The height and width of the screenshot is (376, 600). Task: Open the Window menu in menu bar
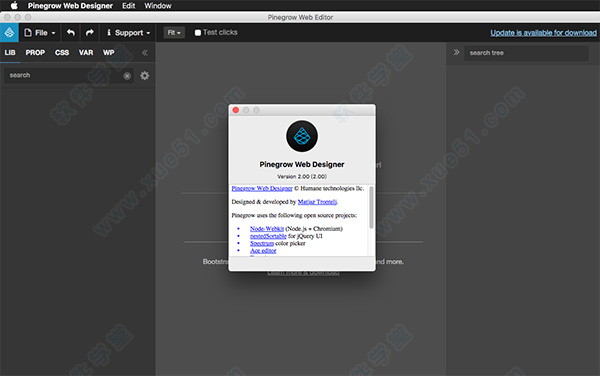[x=158, y=6]
